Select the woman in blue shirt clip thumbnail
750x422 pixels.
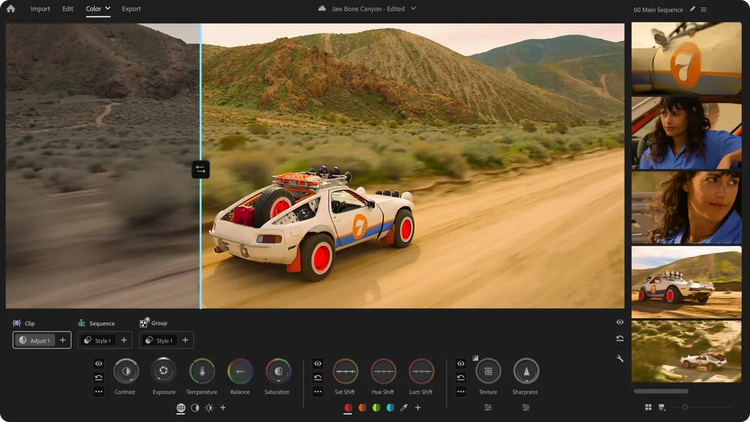[686, 133]
